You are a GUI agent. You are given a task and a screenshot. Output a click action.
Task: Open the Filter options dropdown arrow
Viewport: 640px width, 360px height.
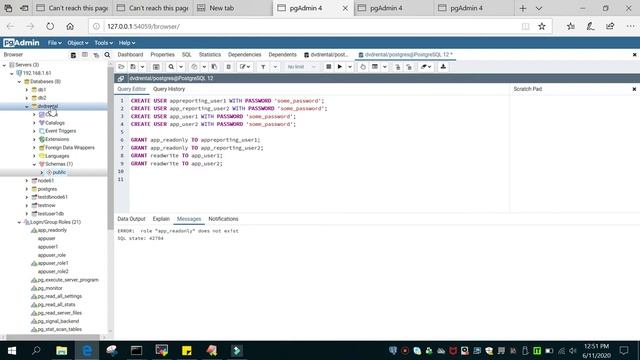click(x=275, y=67)
